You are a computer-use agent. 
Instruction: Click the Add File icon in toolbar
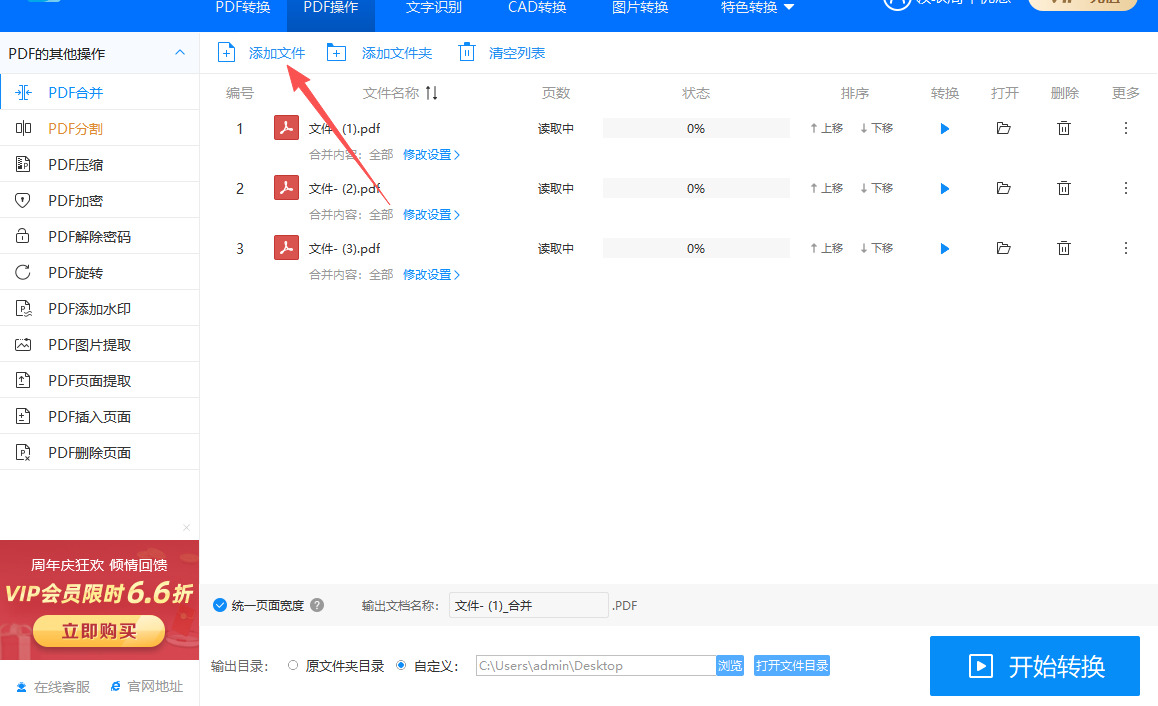227,52
